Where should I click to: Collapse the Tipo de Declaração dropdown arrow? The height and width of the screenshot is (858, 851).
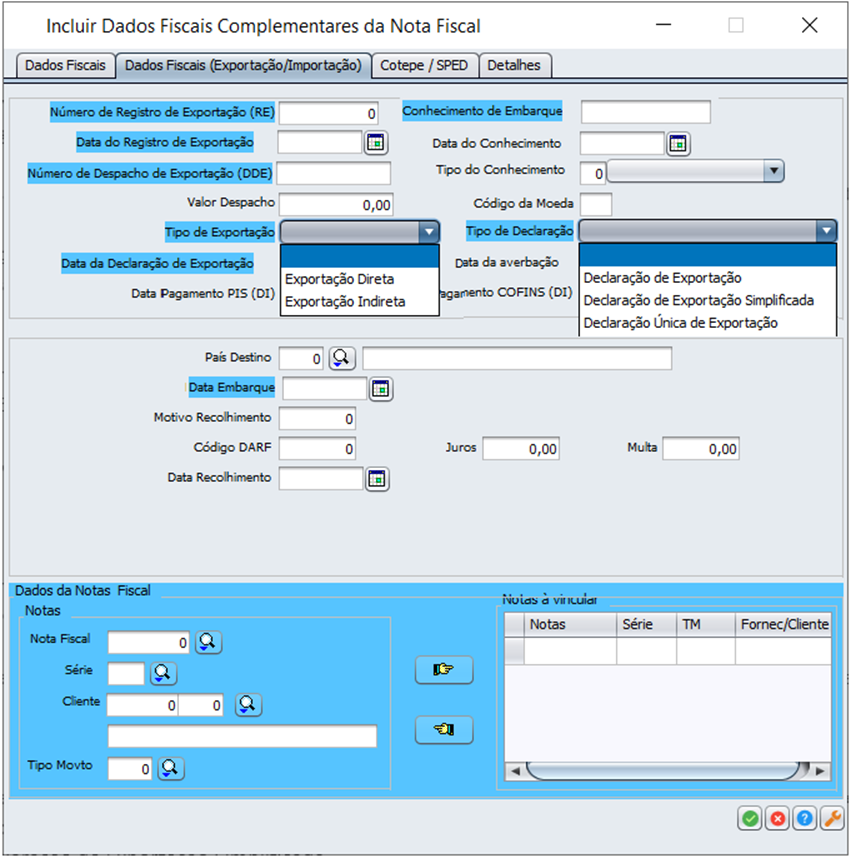pyautogui.click(x=826, y=231)
